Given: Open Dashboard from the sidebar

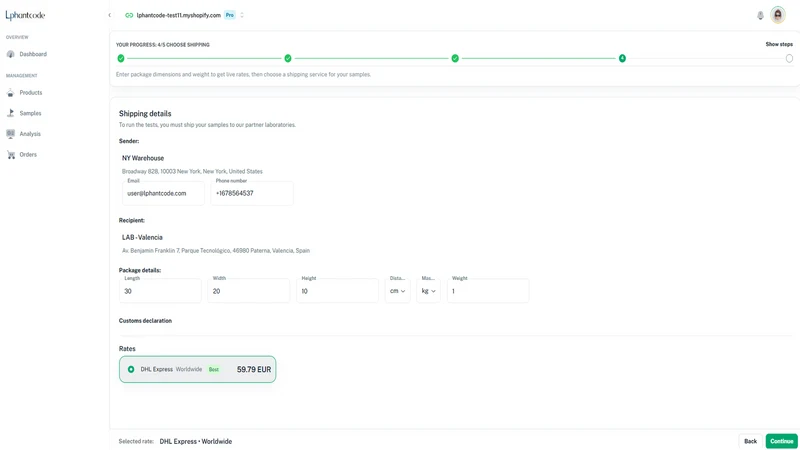Looking at the screenshot, I should pyautogui.click(x=33, y=54).
